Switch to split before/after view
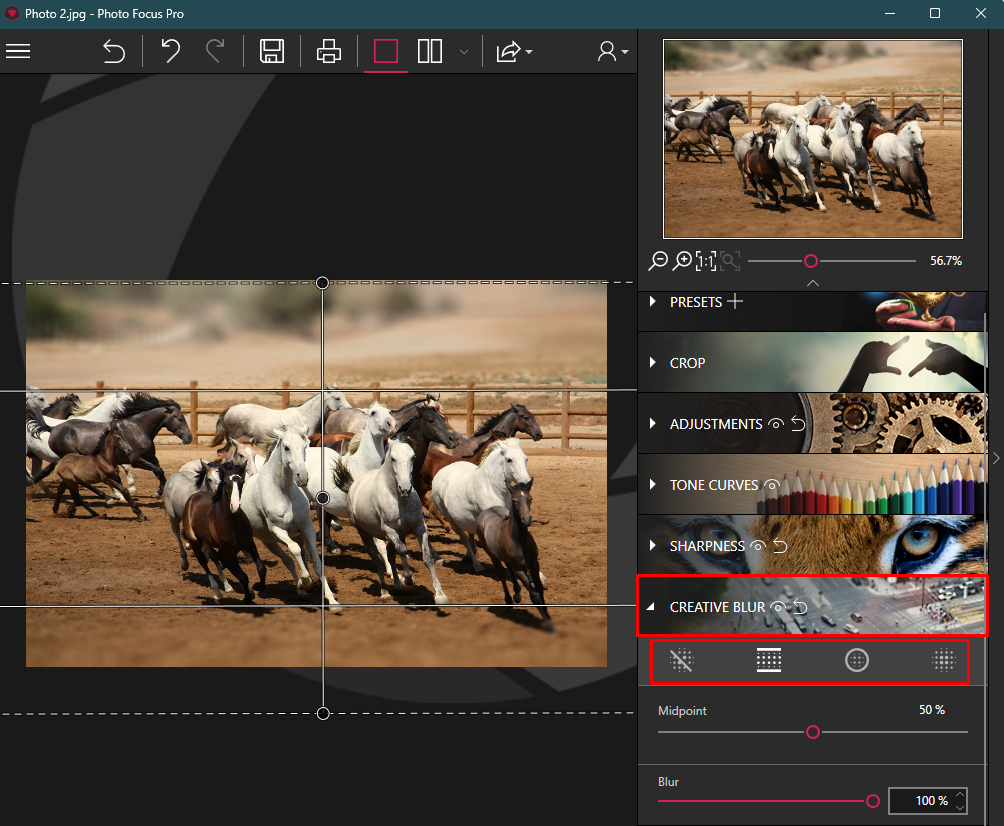The width and height of the screenshot is (1004, 826). pyautogui.click(x=430, y=51)
